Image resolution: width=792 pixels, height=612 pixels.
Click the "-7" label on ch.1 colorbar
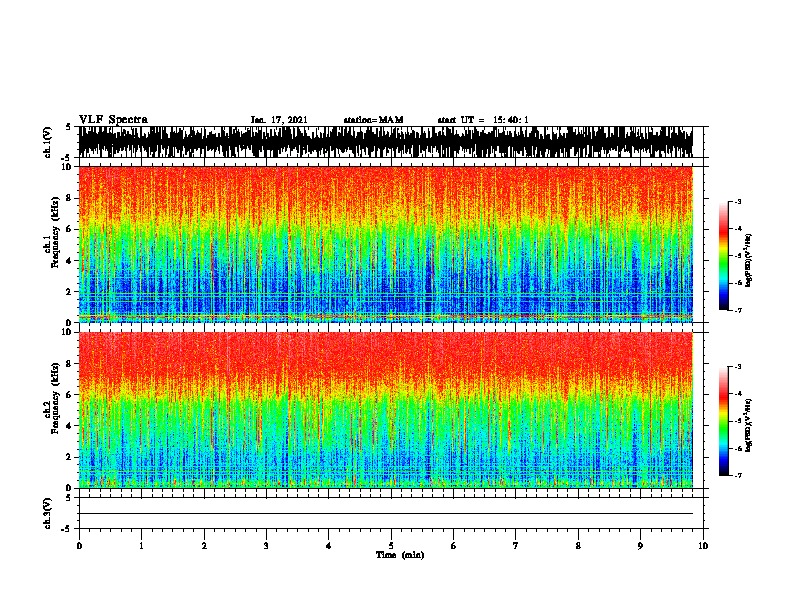[737, 310]
